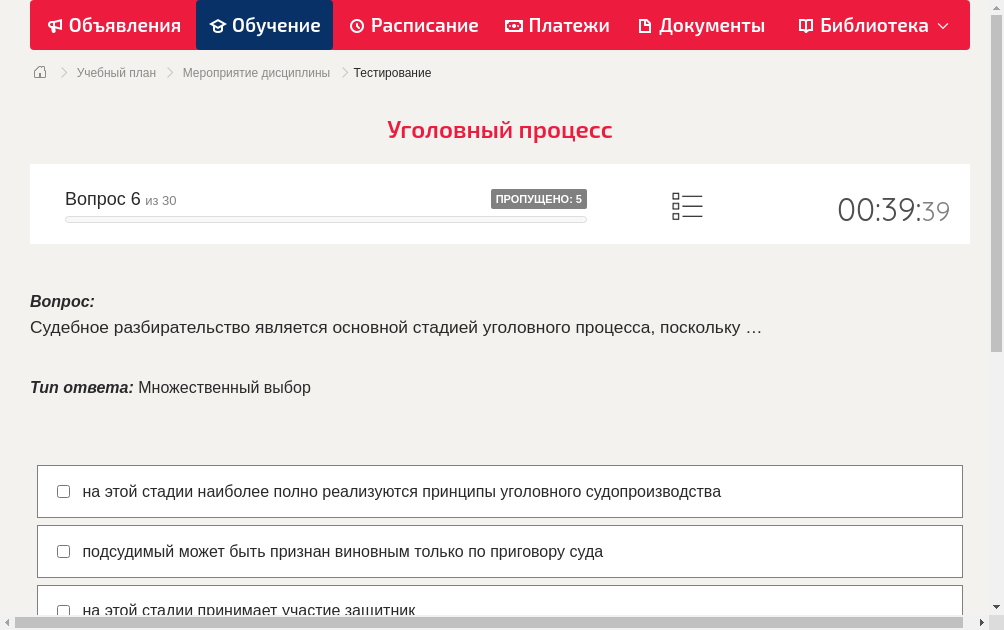Check the answer about приговор суда
Viewport: 1004px width, 630px height.
click(63, 551)
